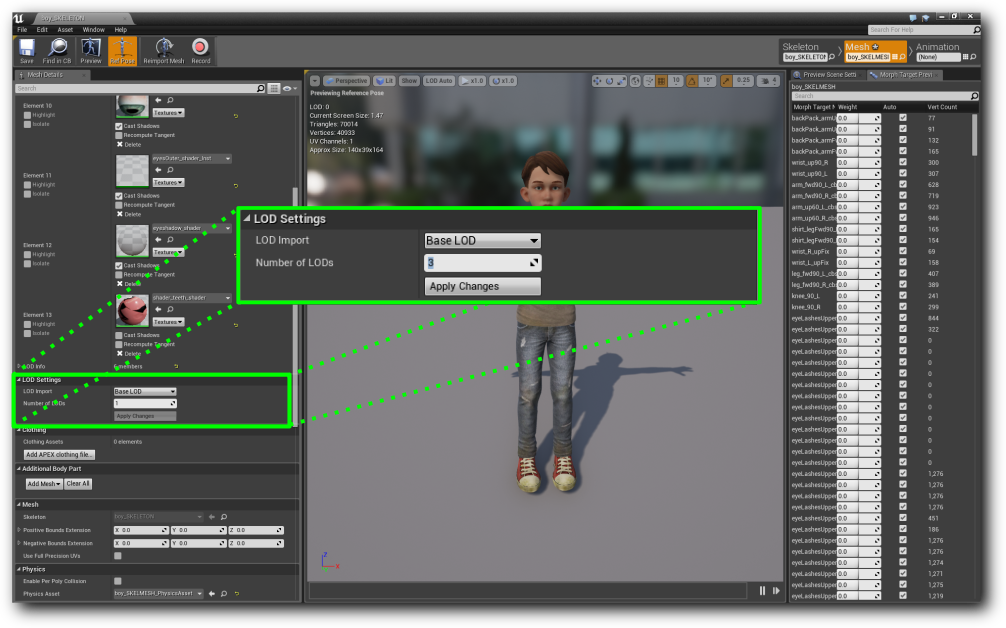Viewport: 1006px width, 628px height.
Task: Open the Base LOD dropdown in the enlarged callout
Action: click(482, 241)
